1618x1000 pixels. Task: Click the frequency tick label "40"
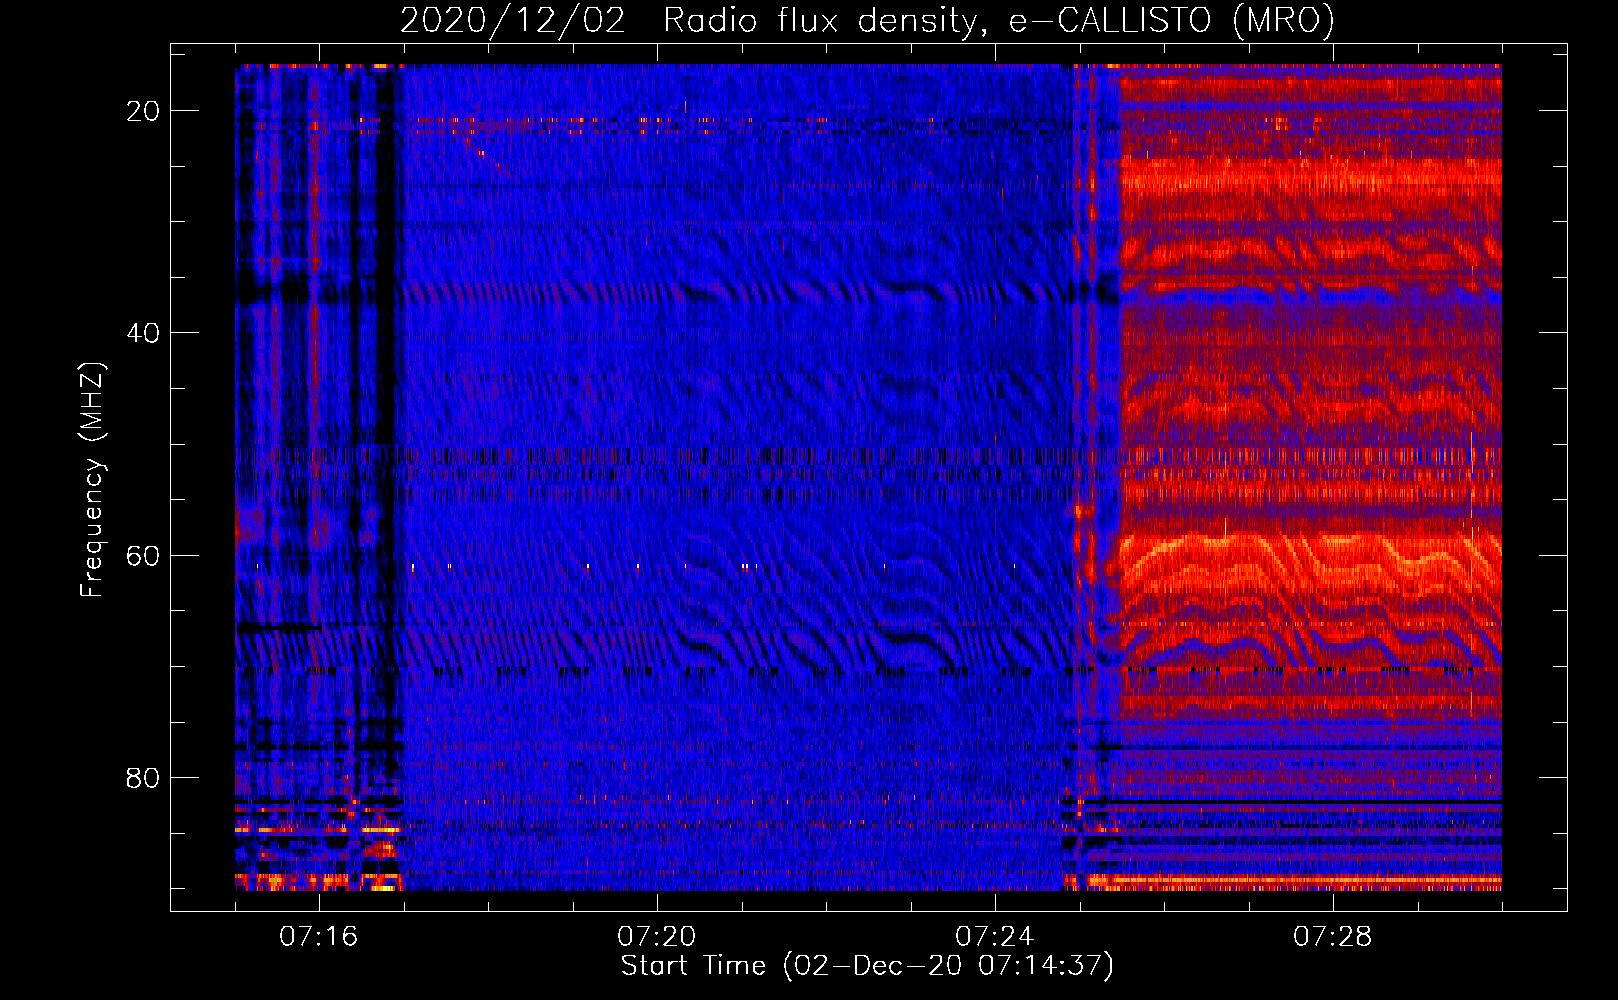143,333
